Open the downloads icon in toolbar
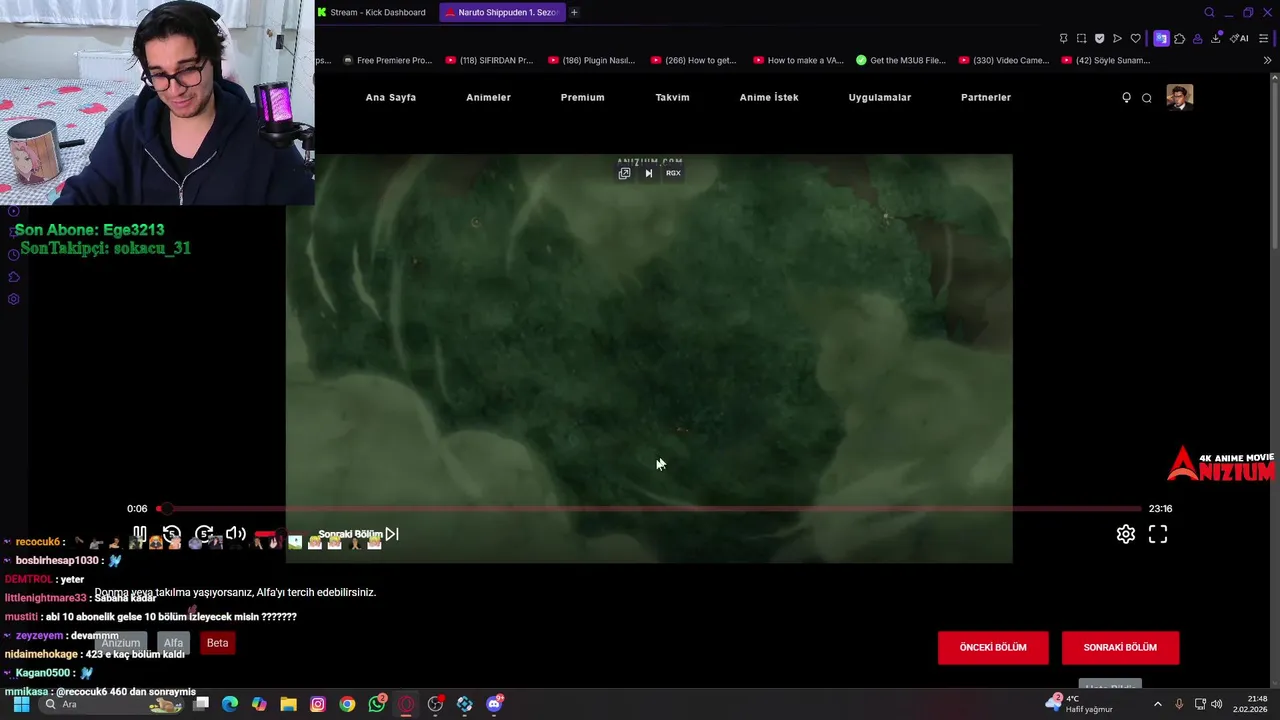 click(x=1215, y=38)
